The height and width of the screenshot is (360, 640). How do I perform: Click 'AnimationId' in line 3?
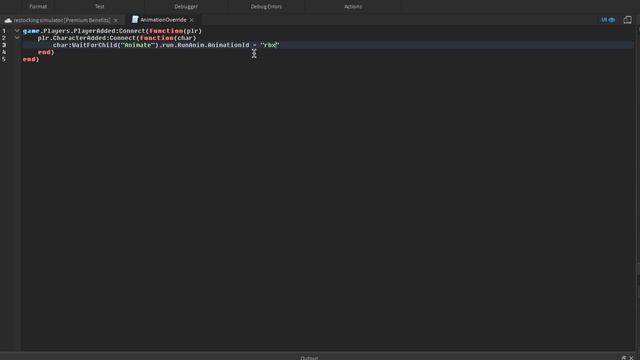point(228,45)
